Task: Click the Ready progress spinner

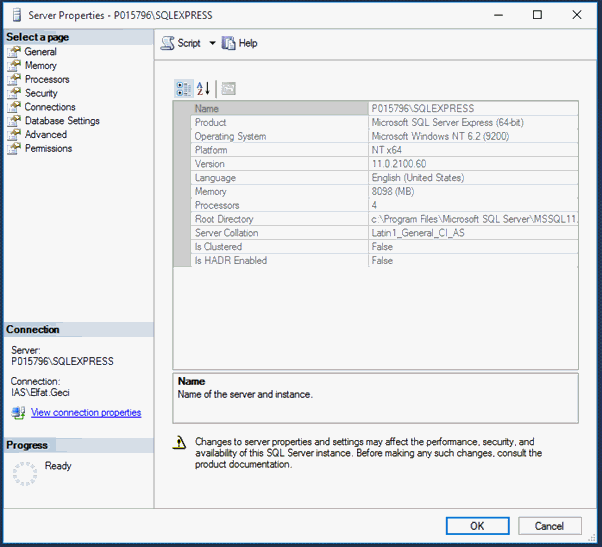Action: click(x=25, y=474)
